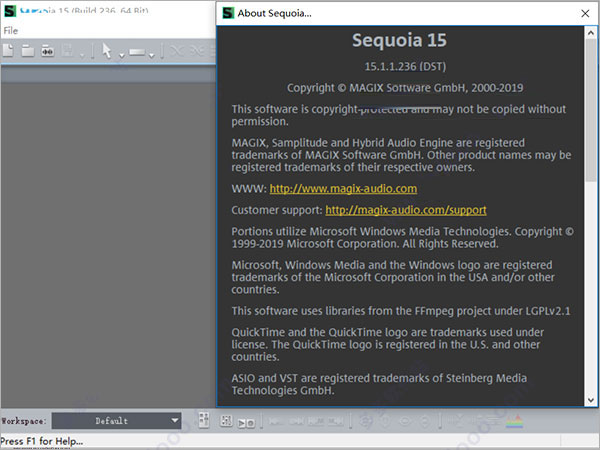Expand the Save options dropdown arrow
The height and width of the screenshot is (450, 600).
point(82,56)
